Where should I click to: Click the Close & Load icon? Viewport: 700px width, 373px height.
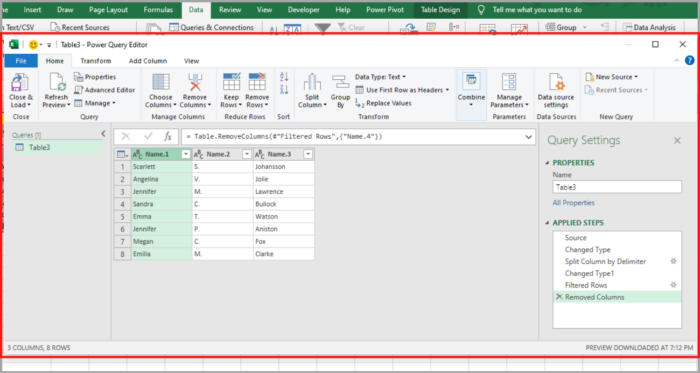20,83
